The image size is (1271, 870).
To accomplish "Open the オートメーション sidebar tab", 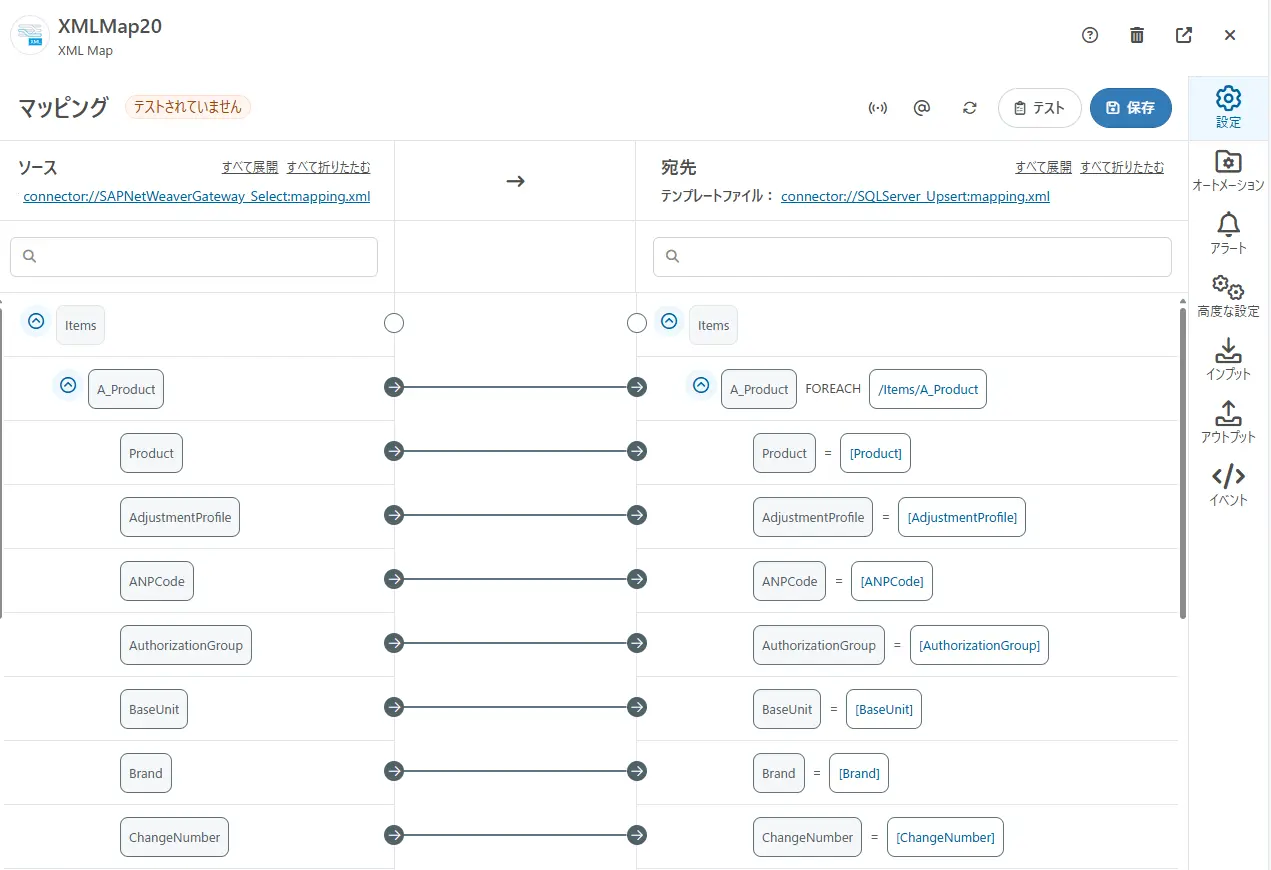I will pos(1228,170).
